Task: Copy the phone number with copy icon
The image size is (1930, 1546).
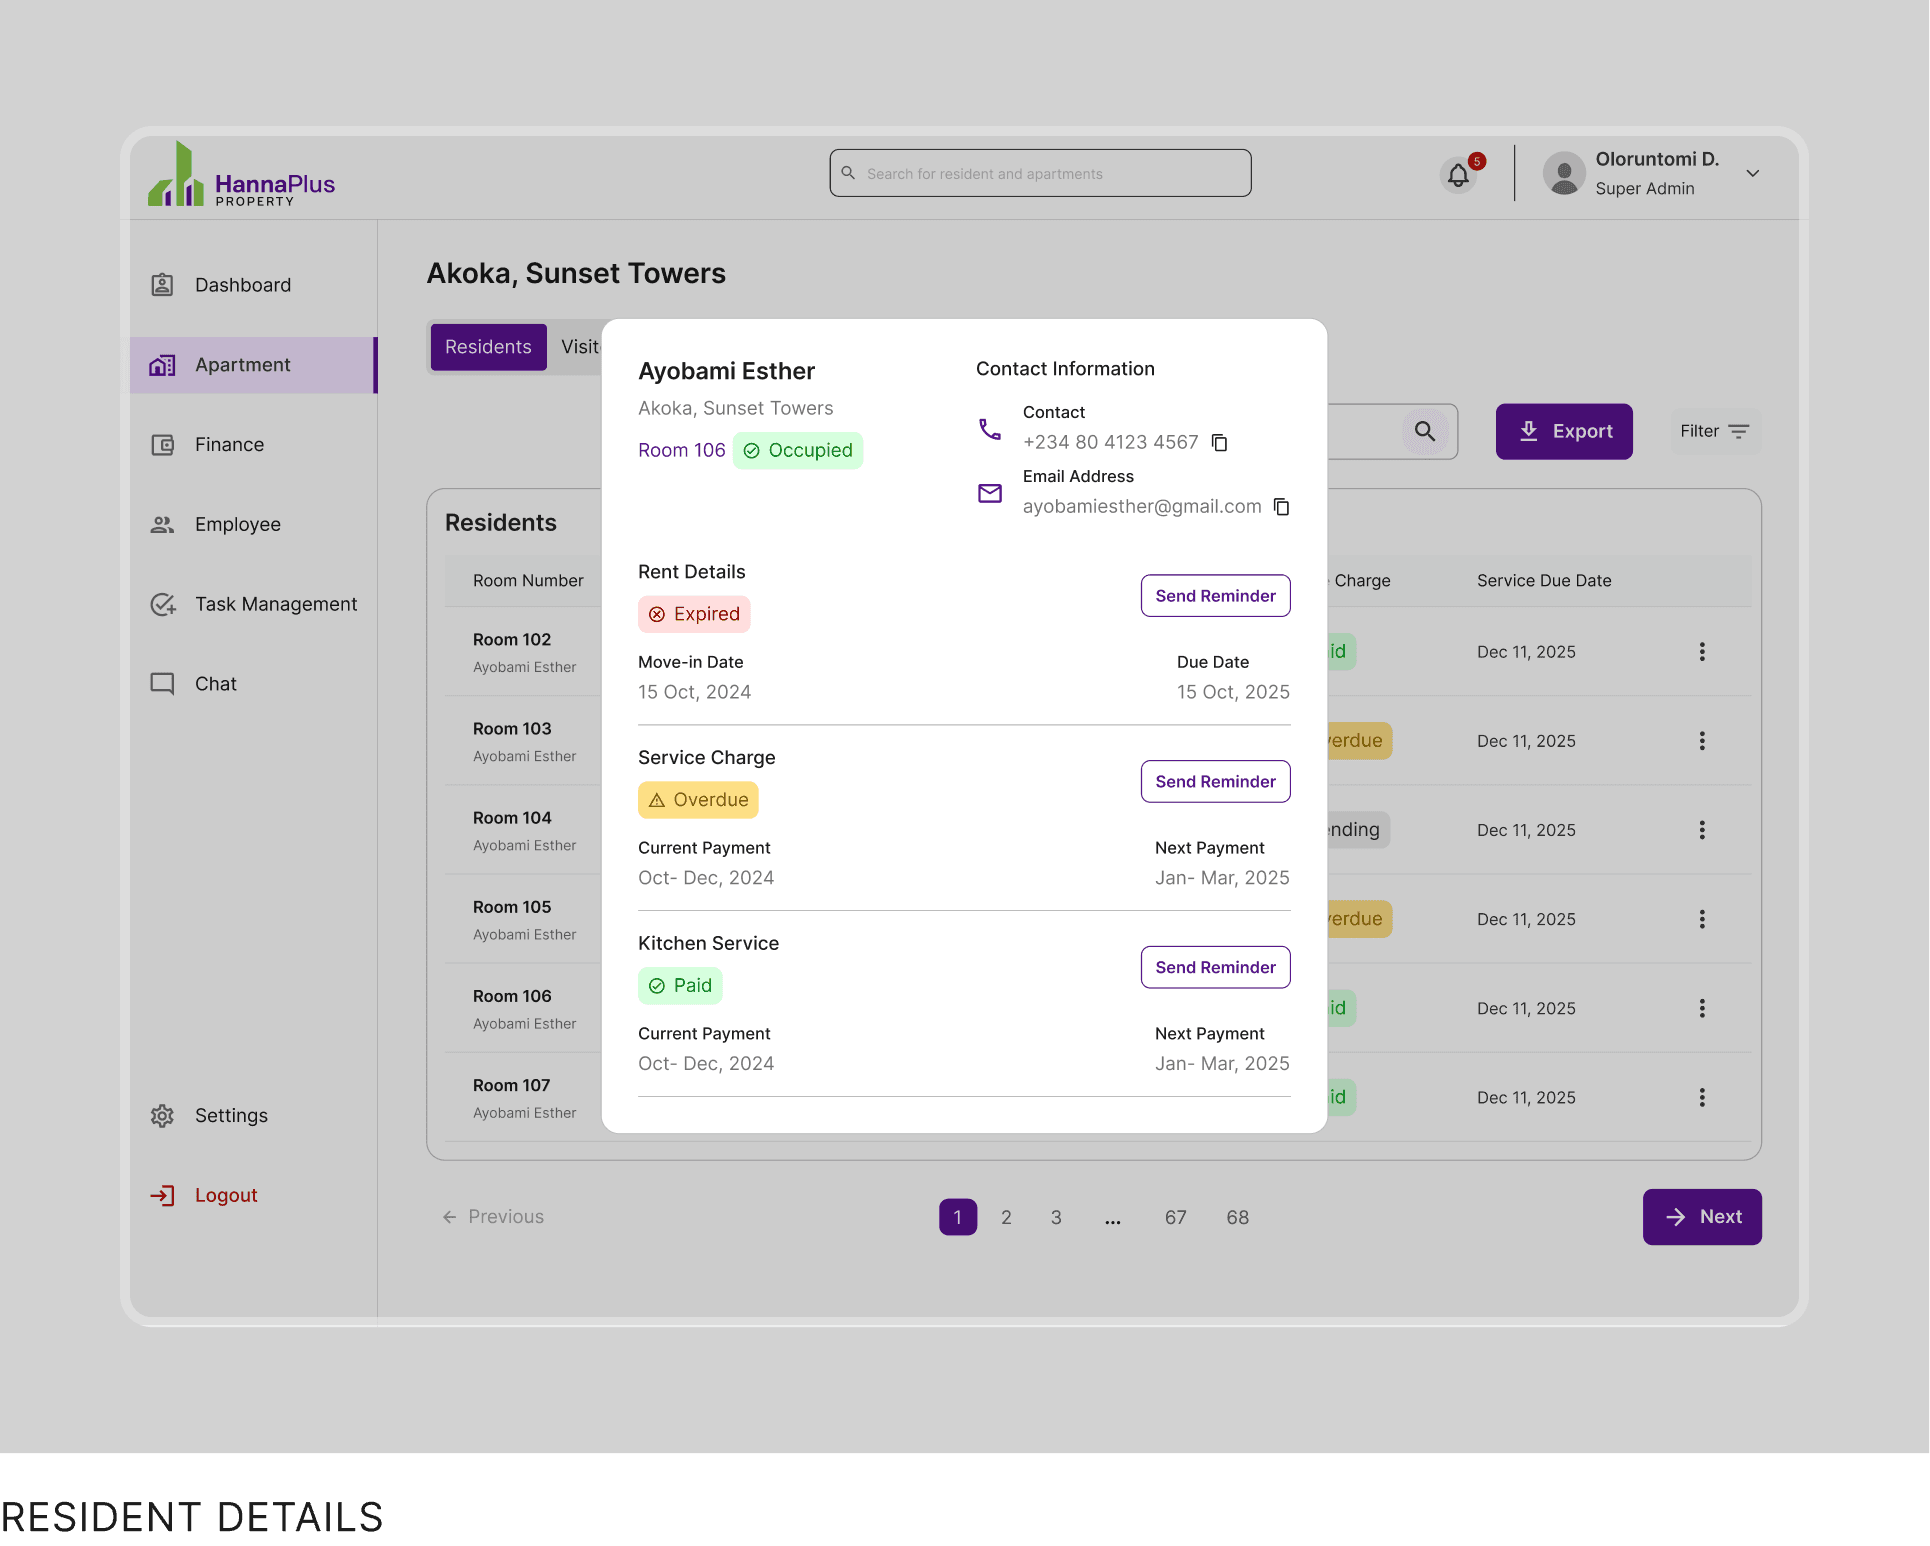Action: 1219,442
